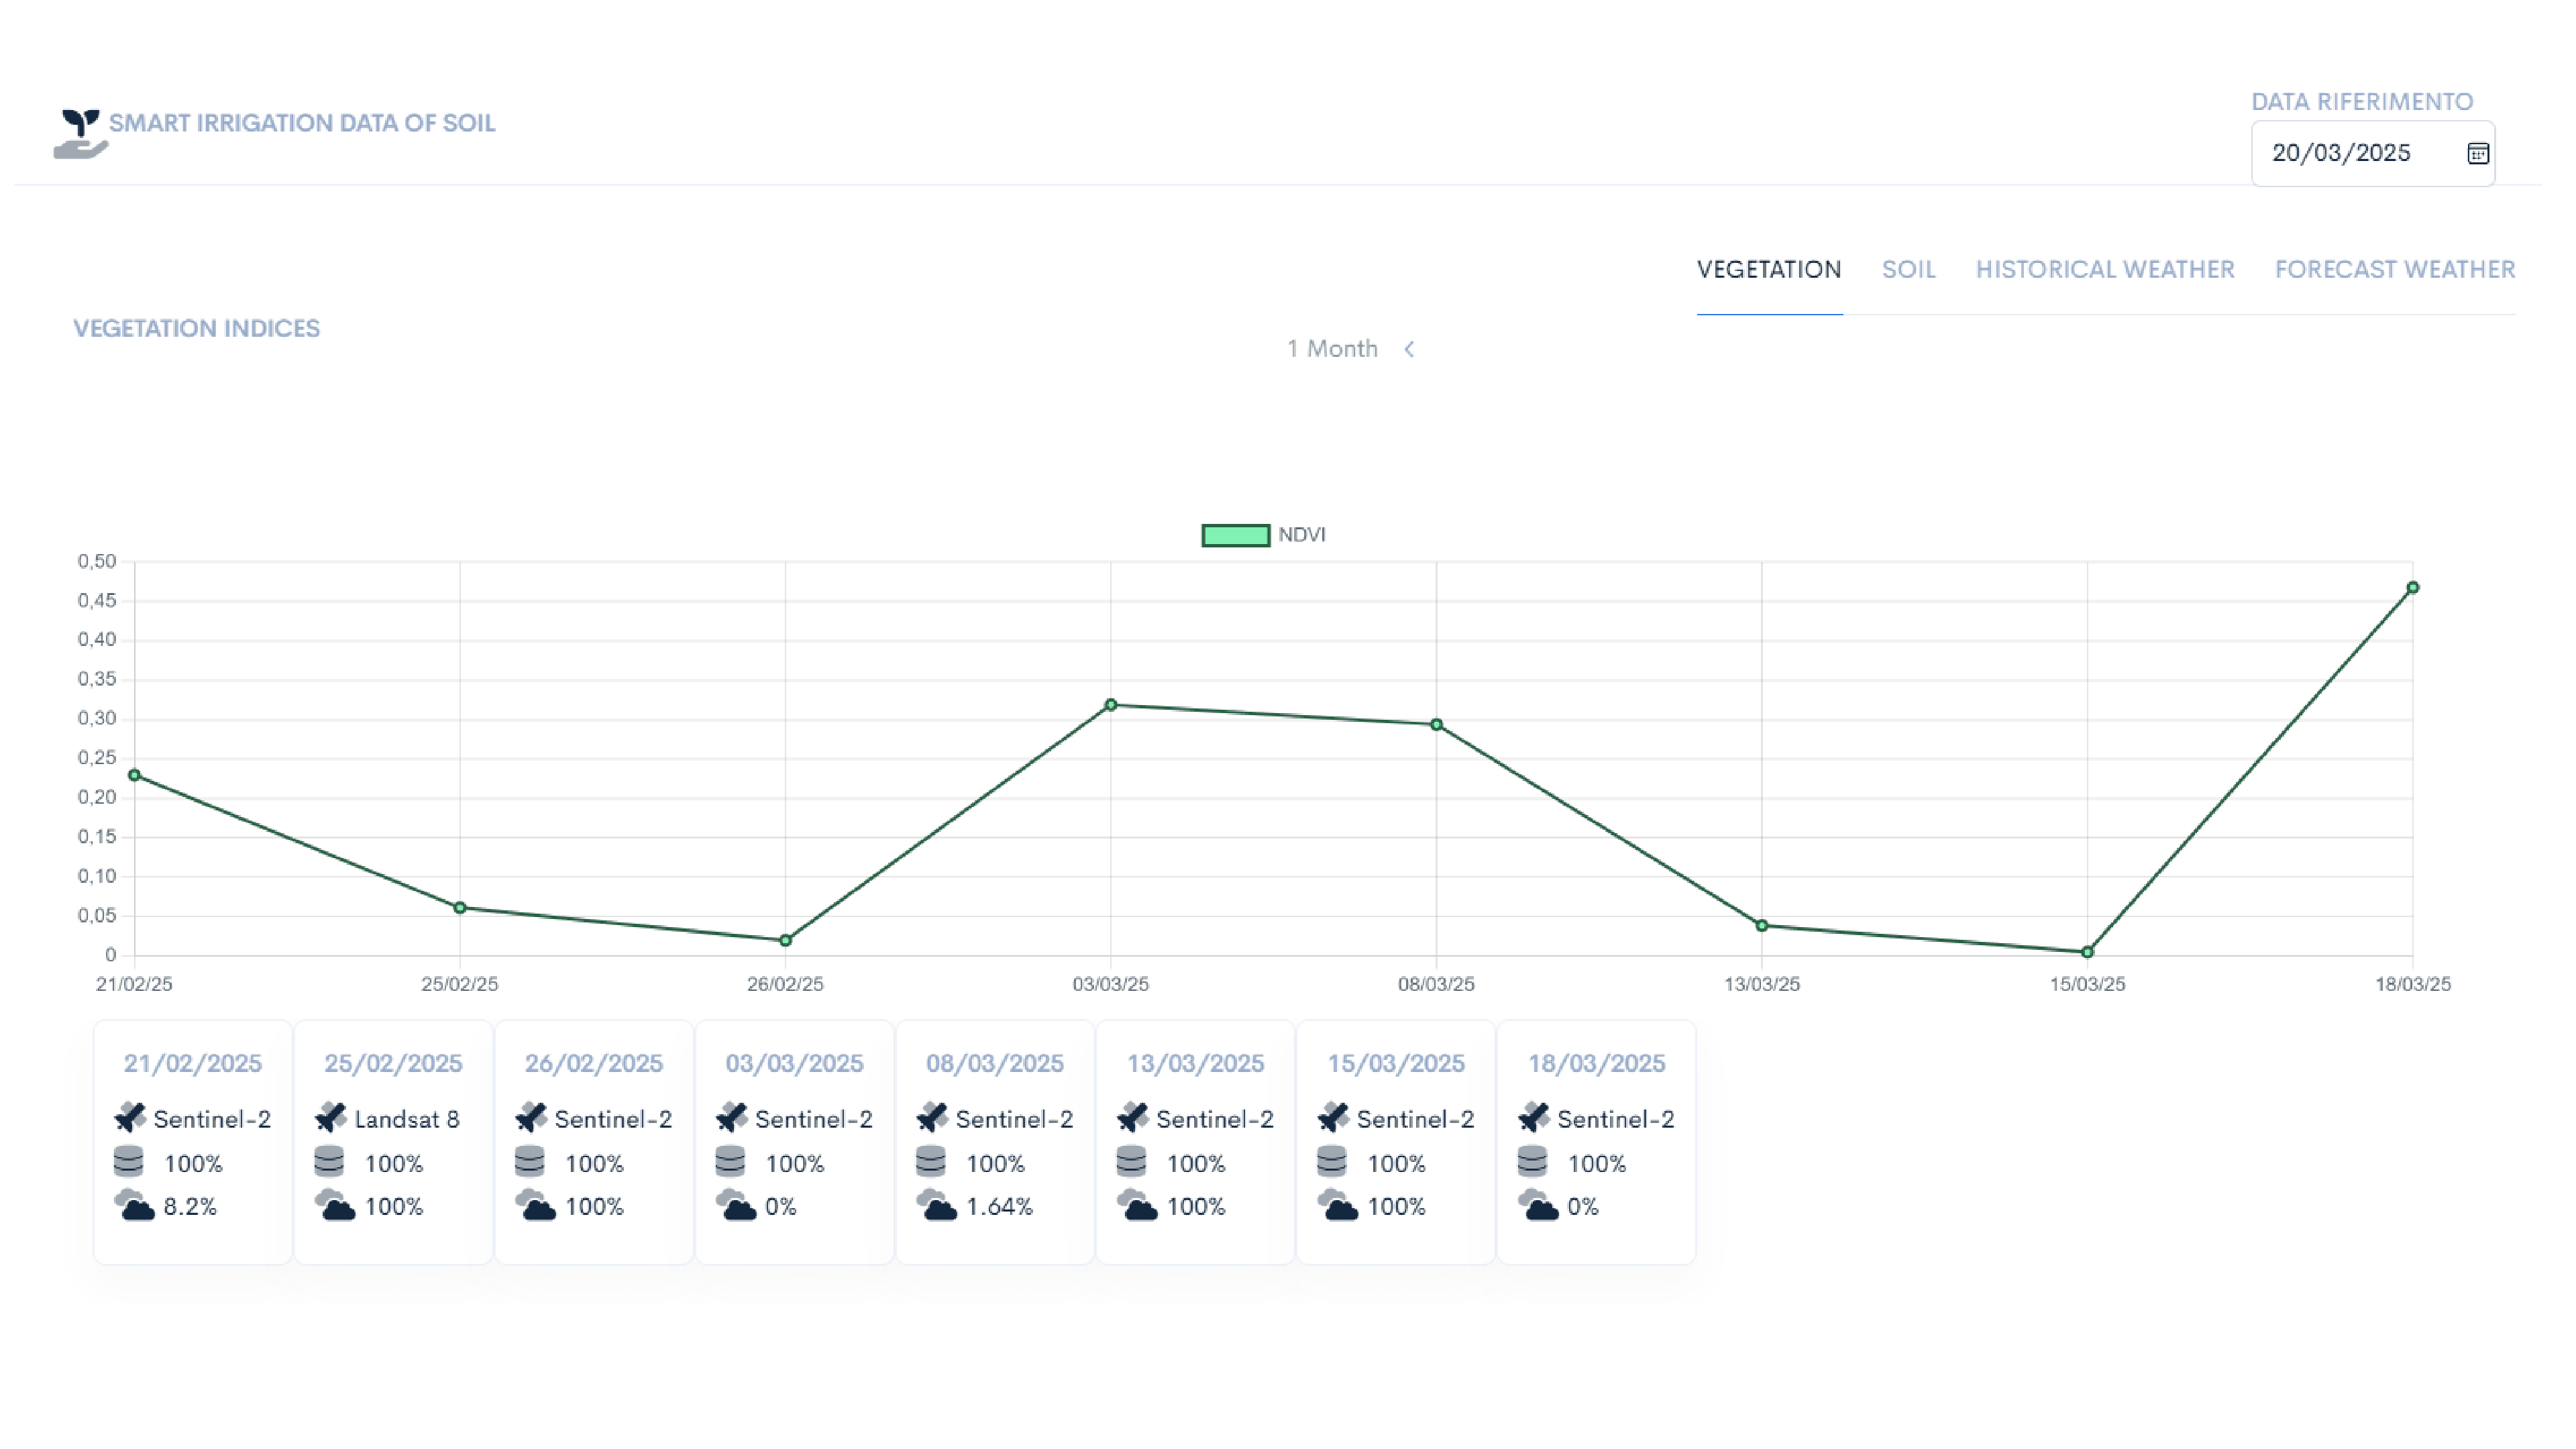Screen dimensions: 2576x1449
Task: Click database icon on 26/02/2025 card
Action: (x=529, y=1162)
